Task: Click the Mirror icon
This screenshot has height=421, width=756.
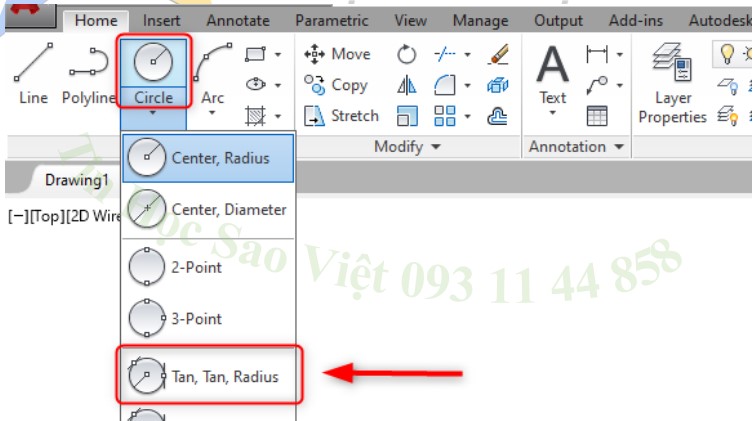Action: (x=406, y=85)
